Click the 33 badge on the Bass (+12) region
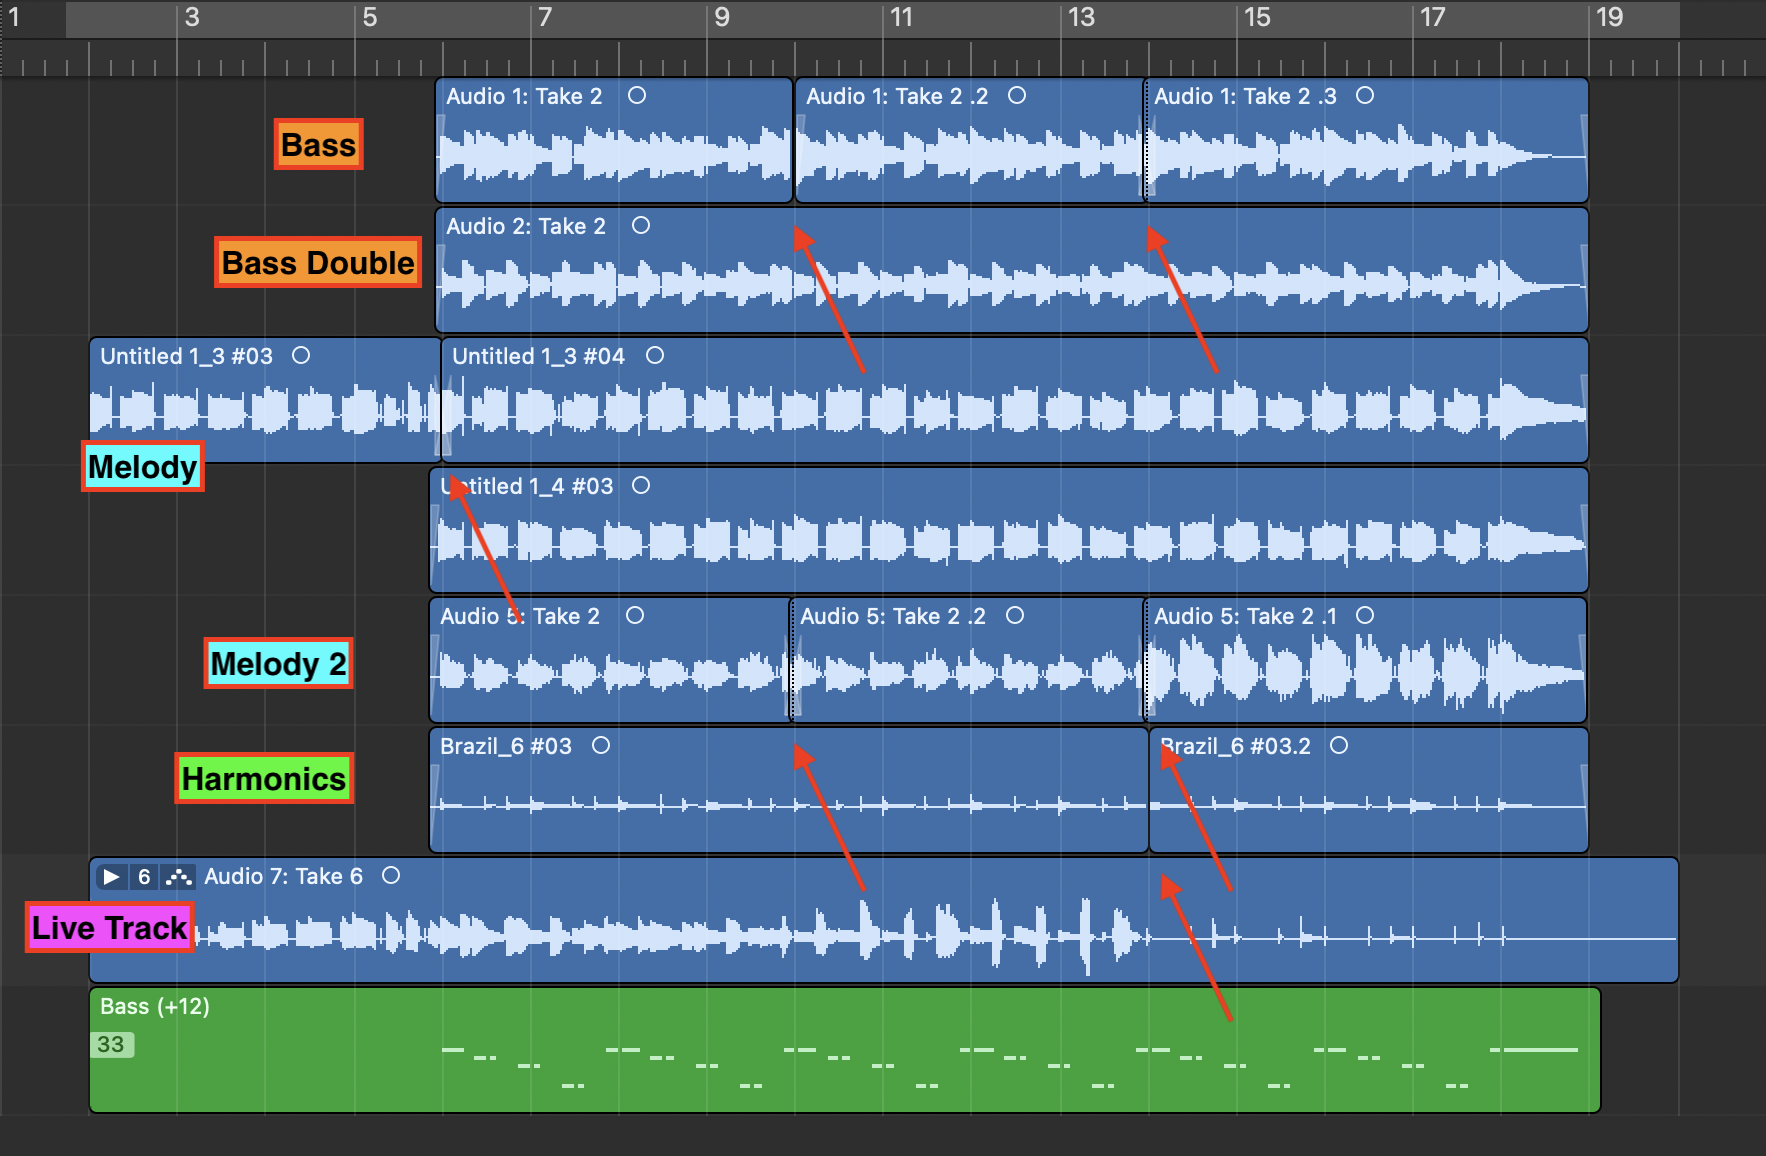Viewport: 1766px width, 1156px height. click(112, 1045)
